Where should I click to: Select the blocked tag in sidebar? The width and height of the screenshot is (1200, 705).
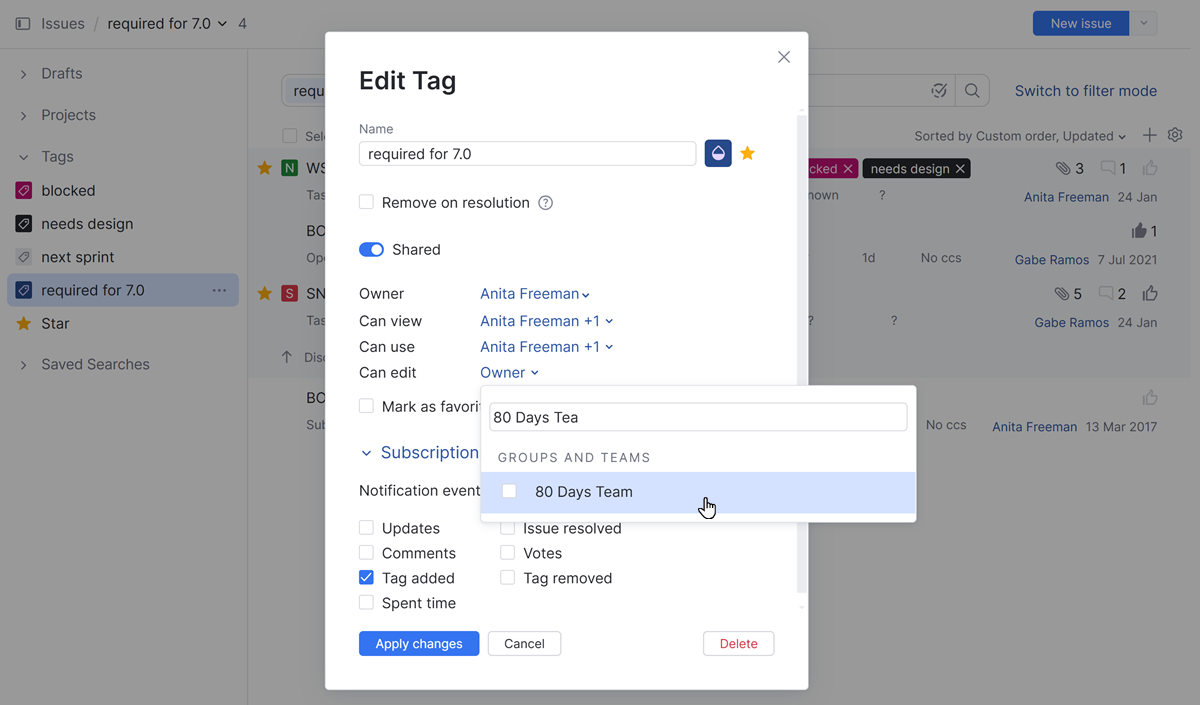tap(68, 191)
